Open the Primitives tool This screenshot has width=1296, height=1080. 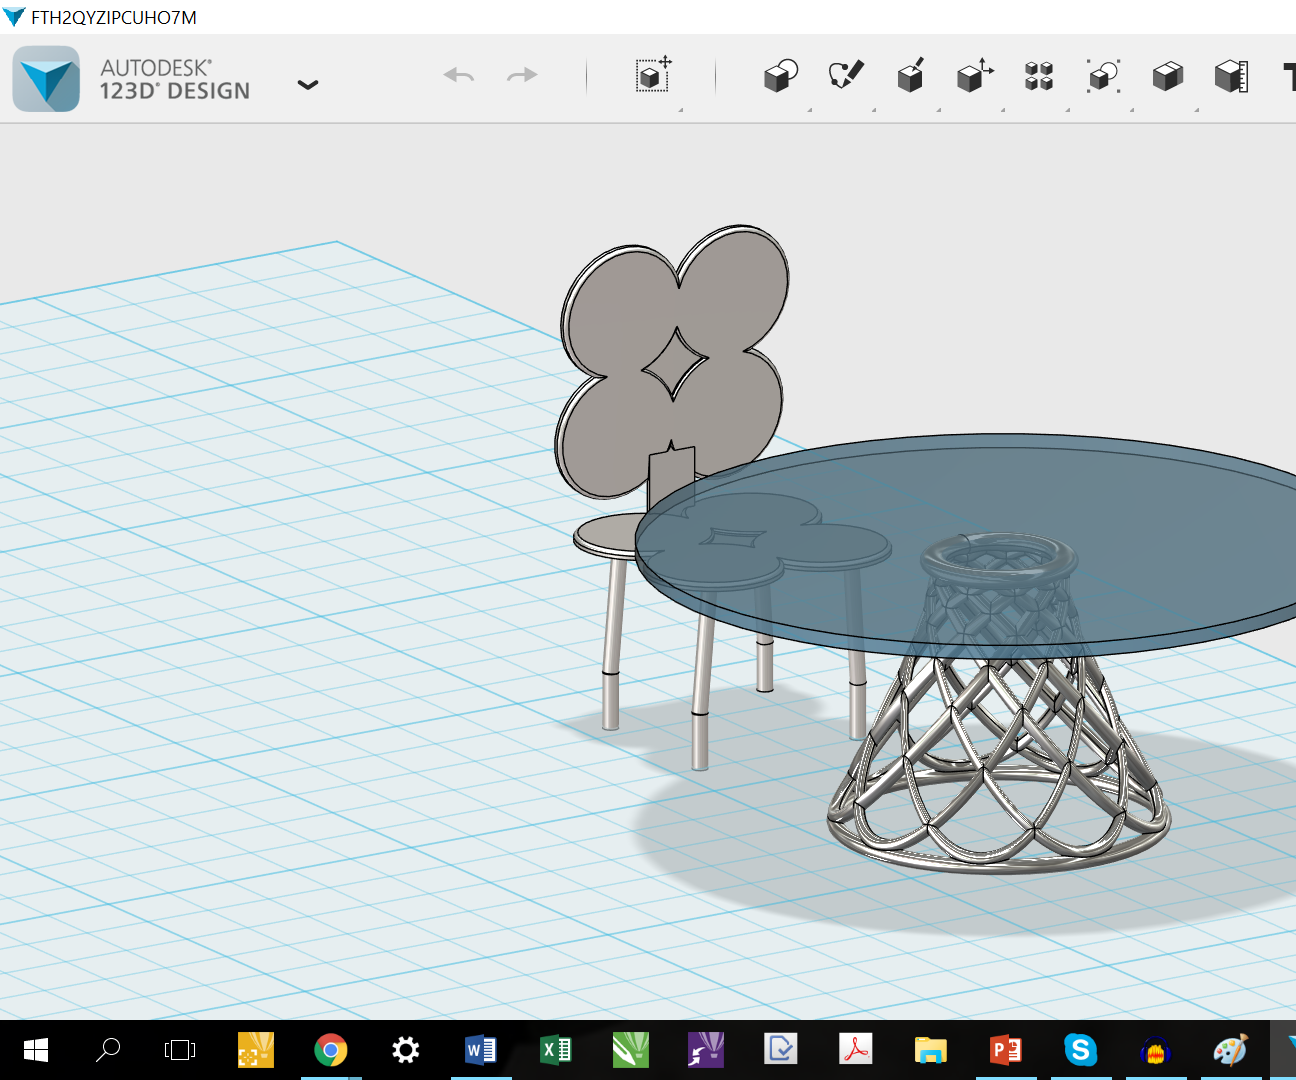pos(779,76)
